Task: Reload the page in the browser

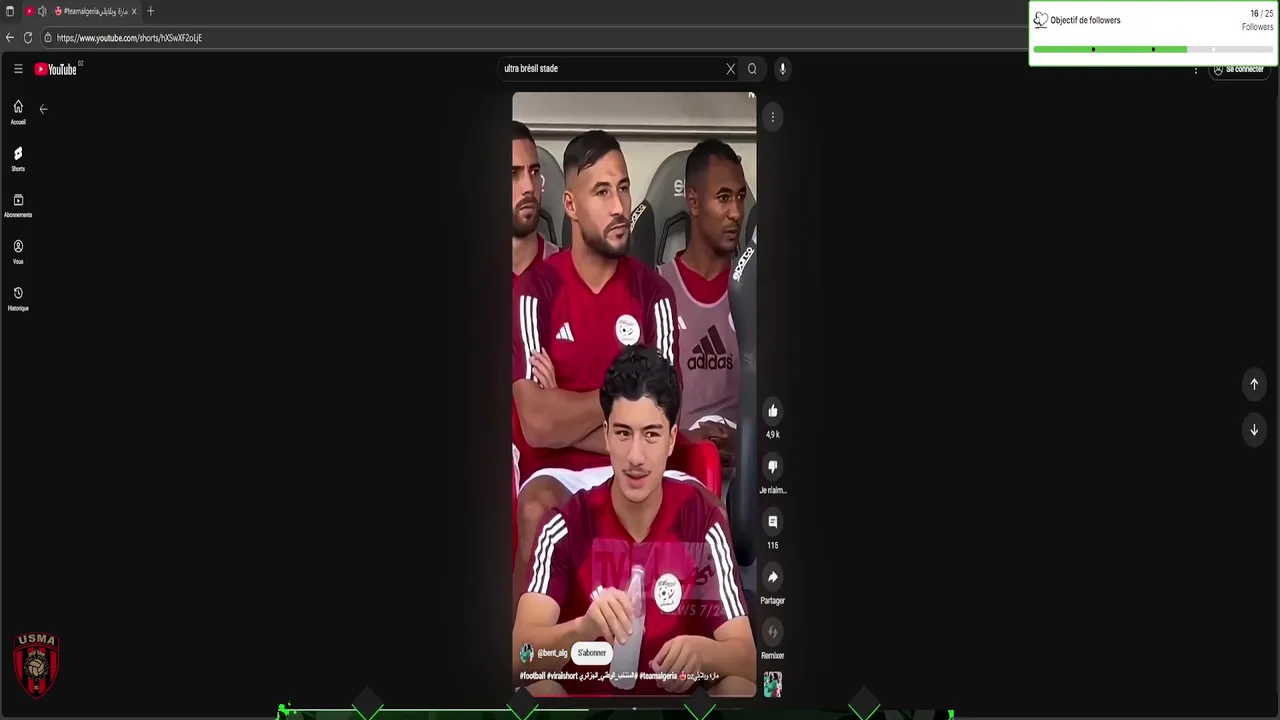Action: [x=28, y=38]
